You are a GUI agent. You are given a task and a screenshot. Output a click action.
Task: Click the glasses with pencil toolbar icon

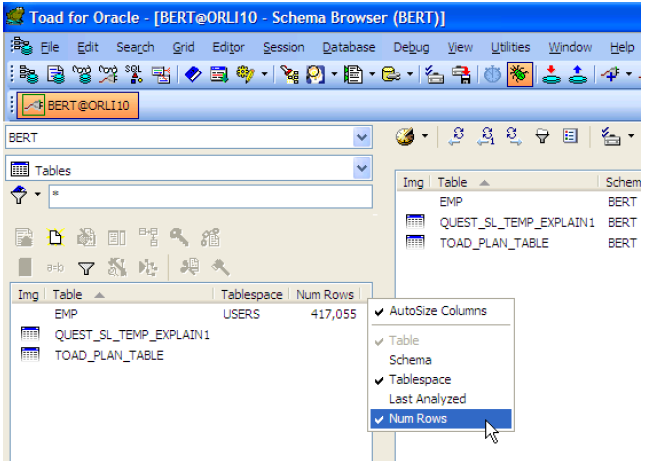point(108,74)
